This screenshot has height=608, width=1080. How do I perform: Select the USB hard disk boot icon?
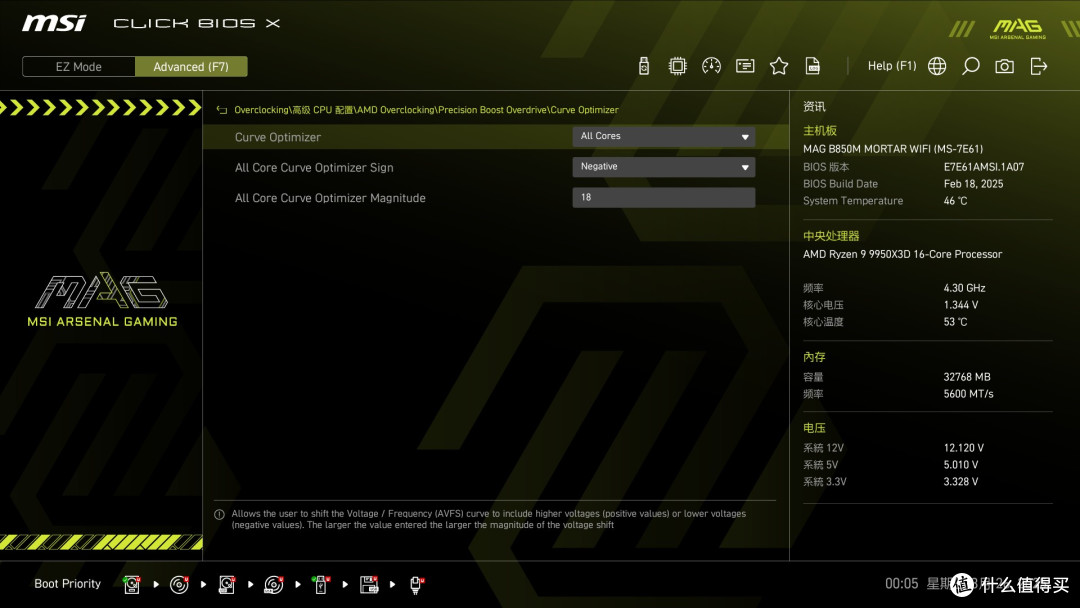227,585
